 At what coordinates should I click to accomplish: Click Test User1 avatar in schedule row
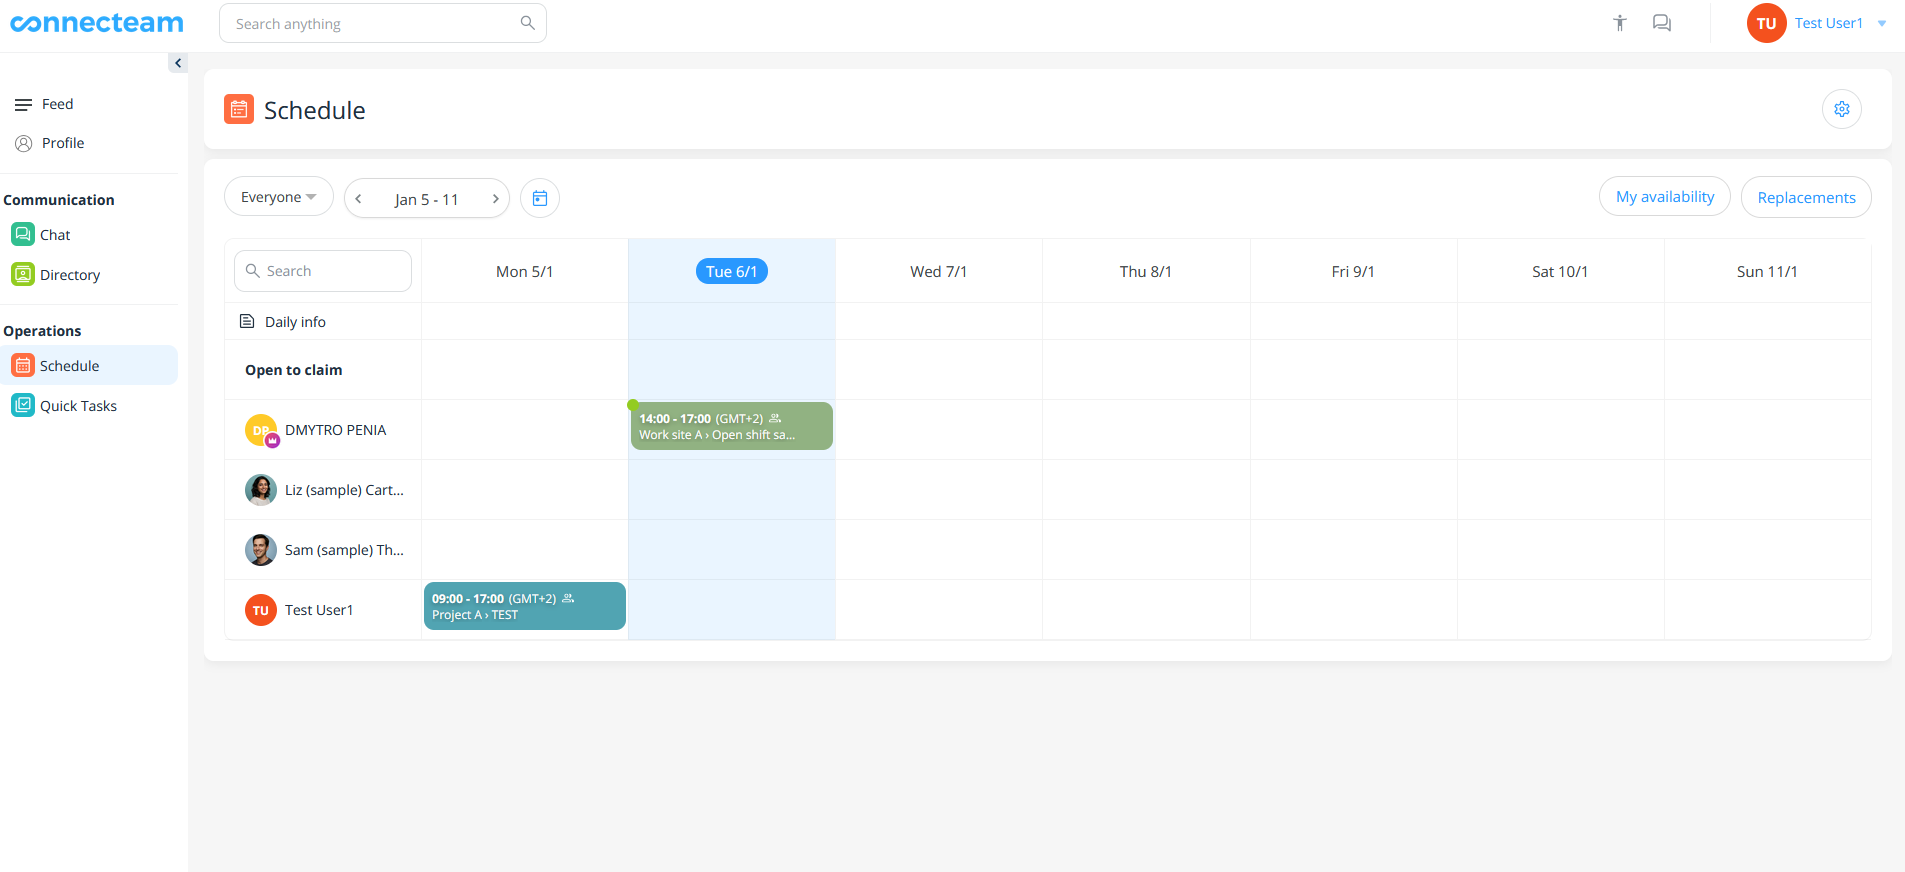(261, 610)
